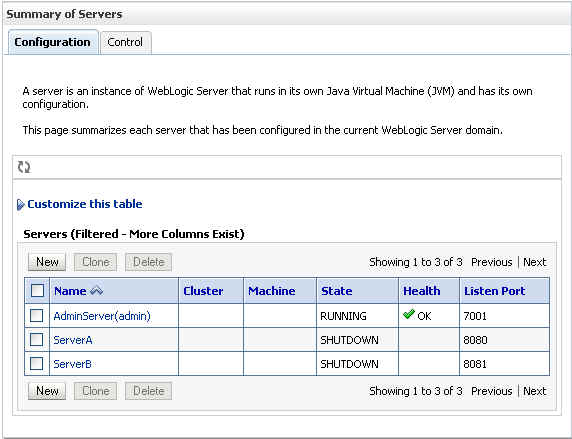Open the ServerA link
Screen dimensions: 572x439
[73, 340]
